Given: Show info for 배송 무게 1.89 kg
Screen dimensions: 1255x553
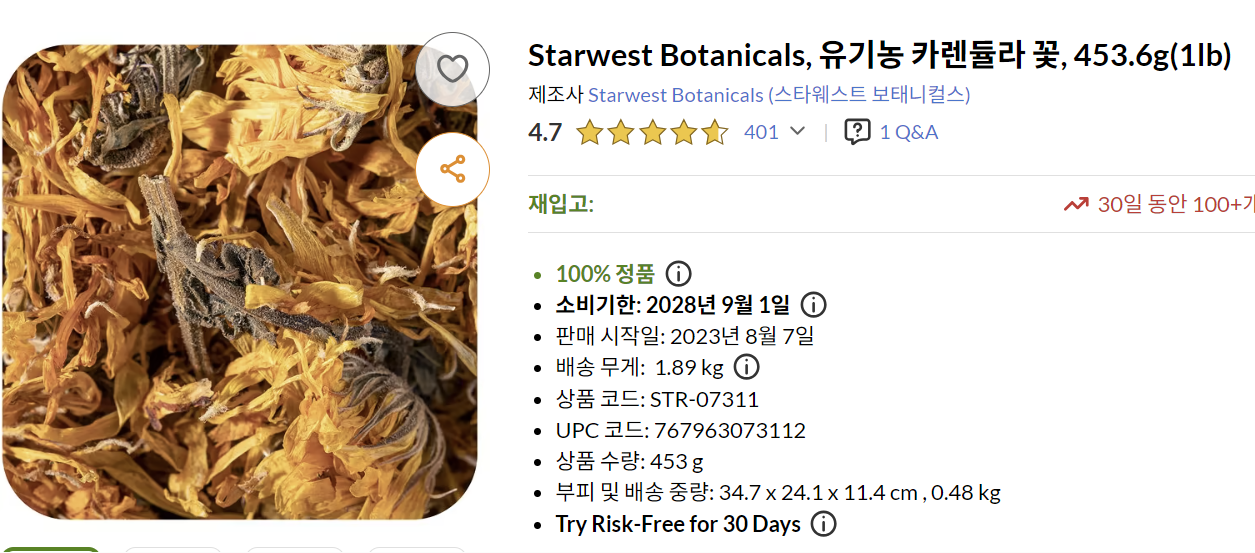Looking at the screenshot, I should [x=746, y=367].
